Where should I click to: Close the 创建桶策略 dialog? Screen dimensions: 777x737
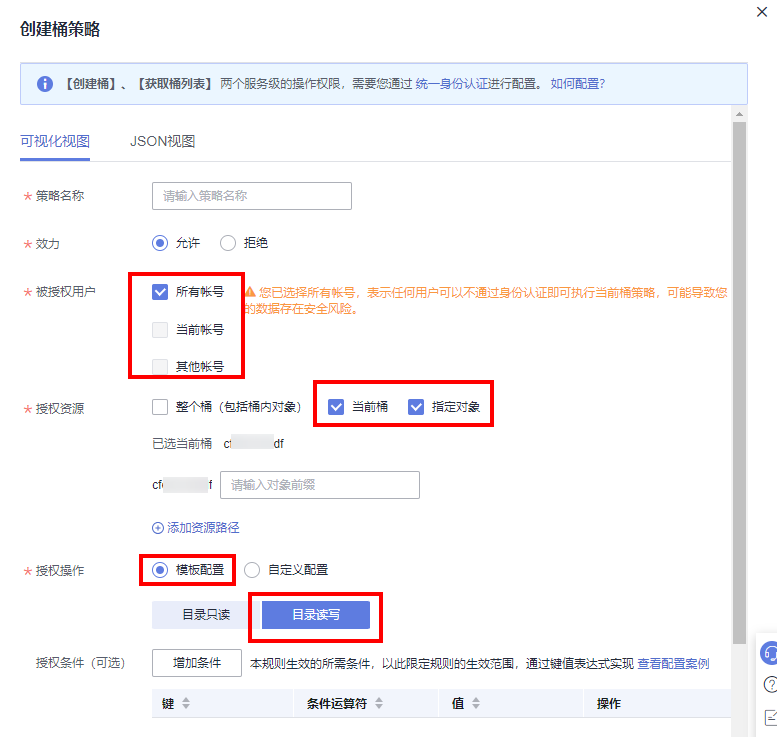pos(762,12)
